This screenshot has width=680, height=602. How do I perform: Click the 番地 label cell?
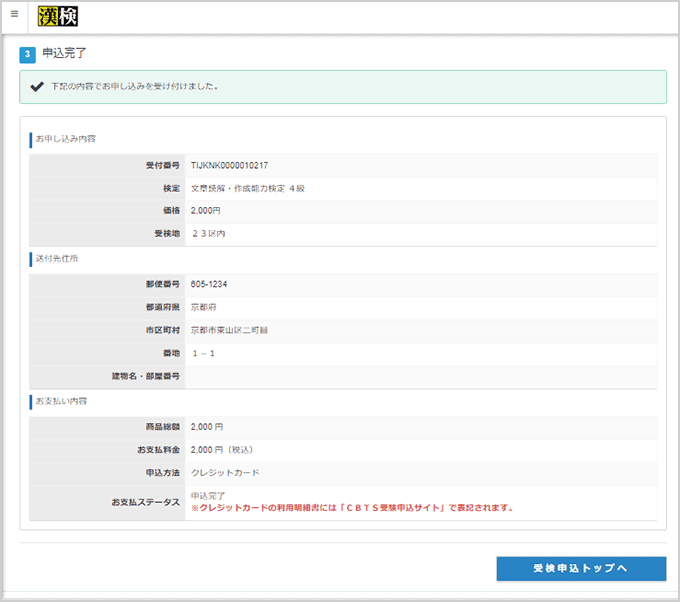click(107, 353)
